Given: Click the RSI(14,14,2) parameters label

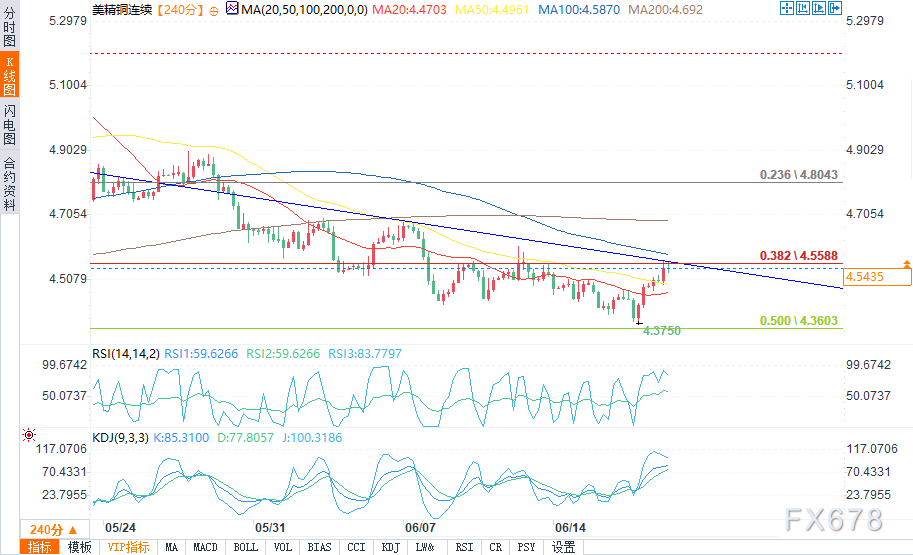Looking at the screenshot, I should click(x=126, y=353).
